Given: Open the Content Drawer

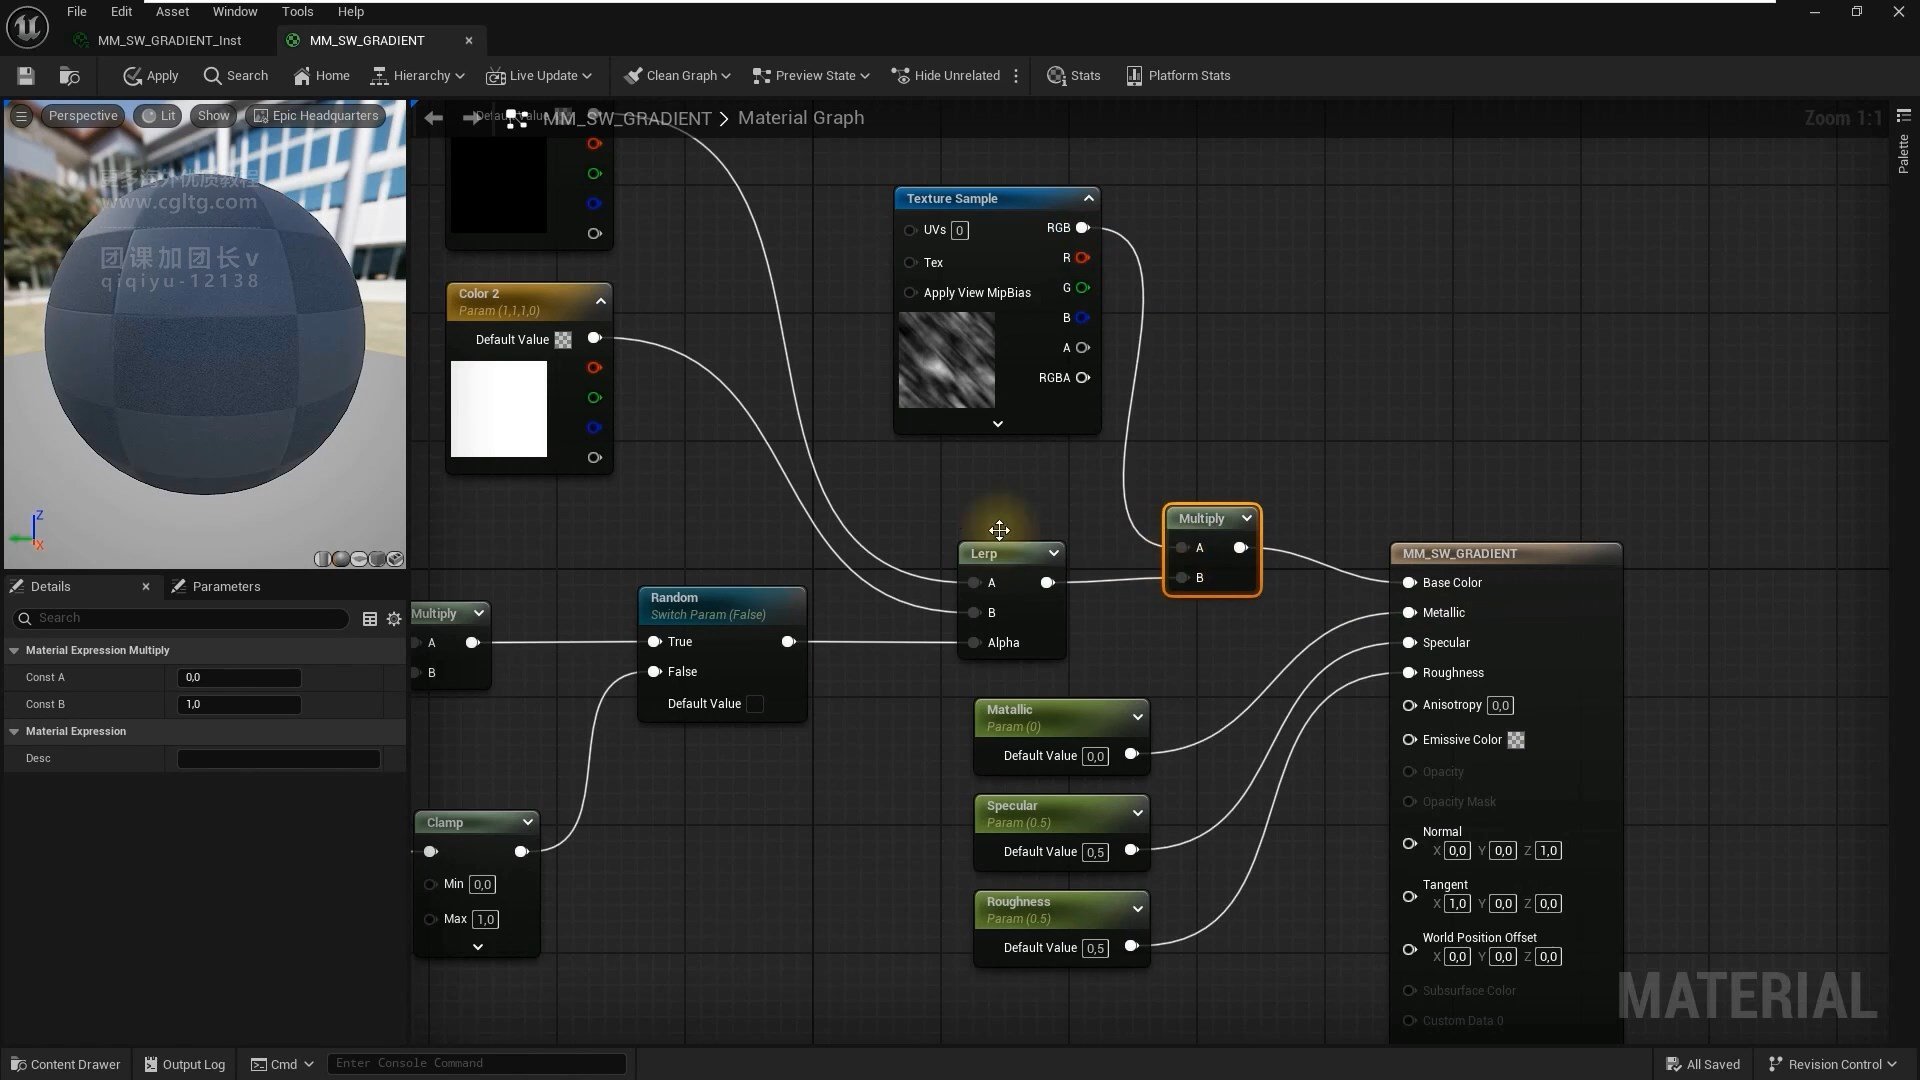Looking at the screenshot, I should point(65,1064).
